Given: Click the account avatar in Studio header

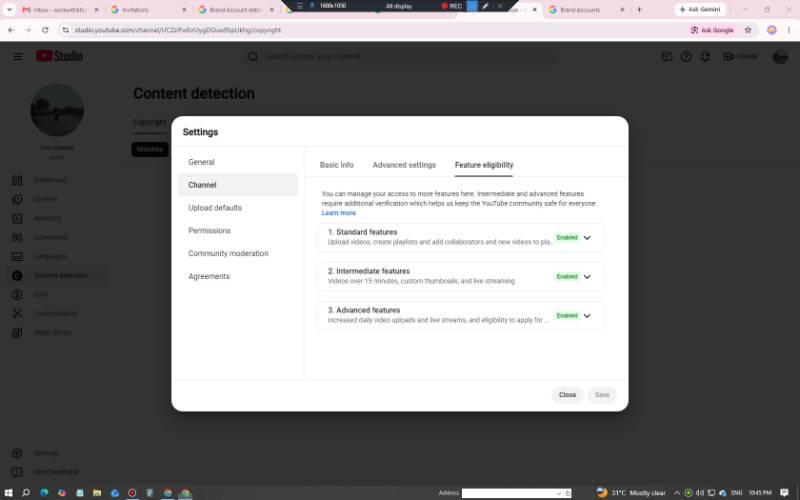Looking at the screenshot, I should tap(780, 57).
